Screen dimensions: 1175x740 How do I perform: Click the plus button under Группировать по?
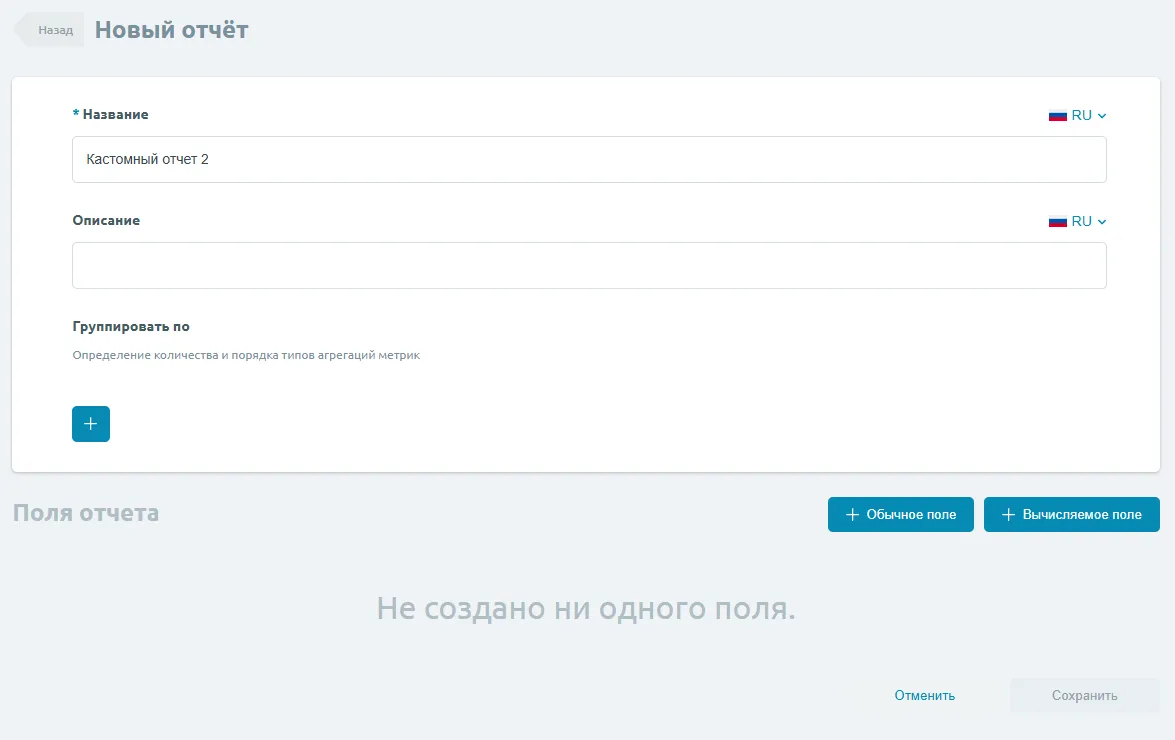click(90, 424)
